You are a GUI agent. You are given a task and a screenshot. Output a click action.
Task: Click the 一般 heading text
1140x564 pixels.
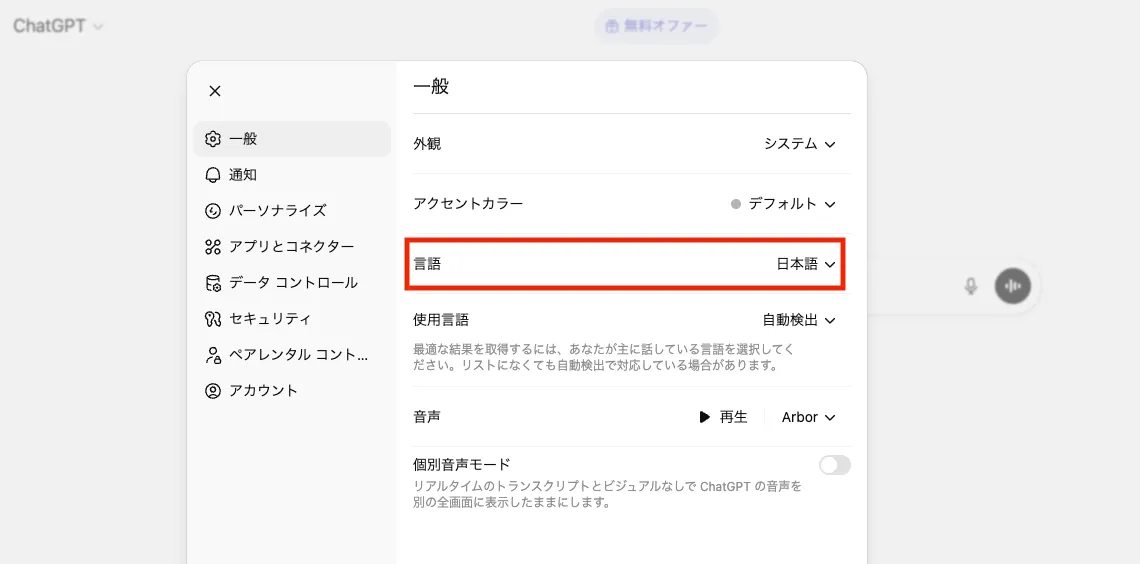[431, 86]
